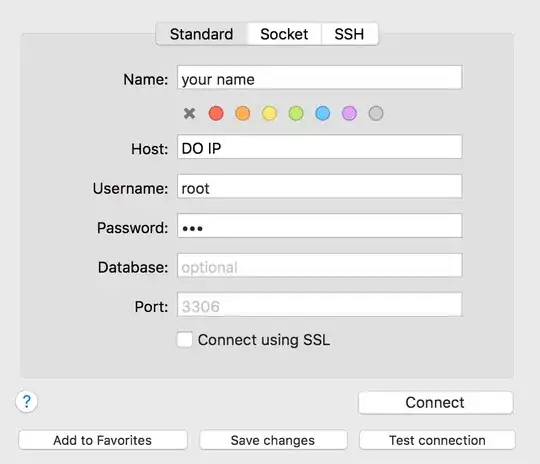The width and height of the screenshot is (540, 464).
Task: Choose the blue color label
Action: coord(323,113)
